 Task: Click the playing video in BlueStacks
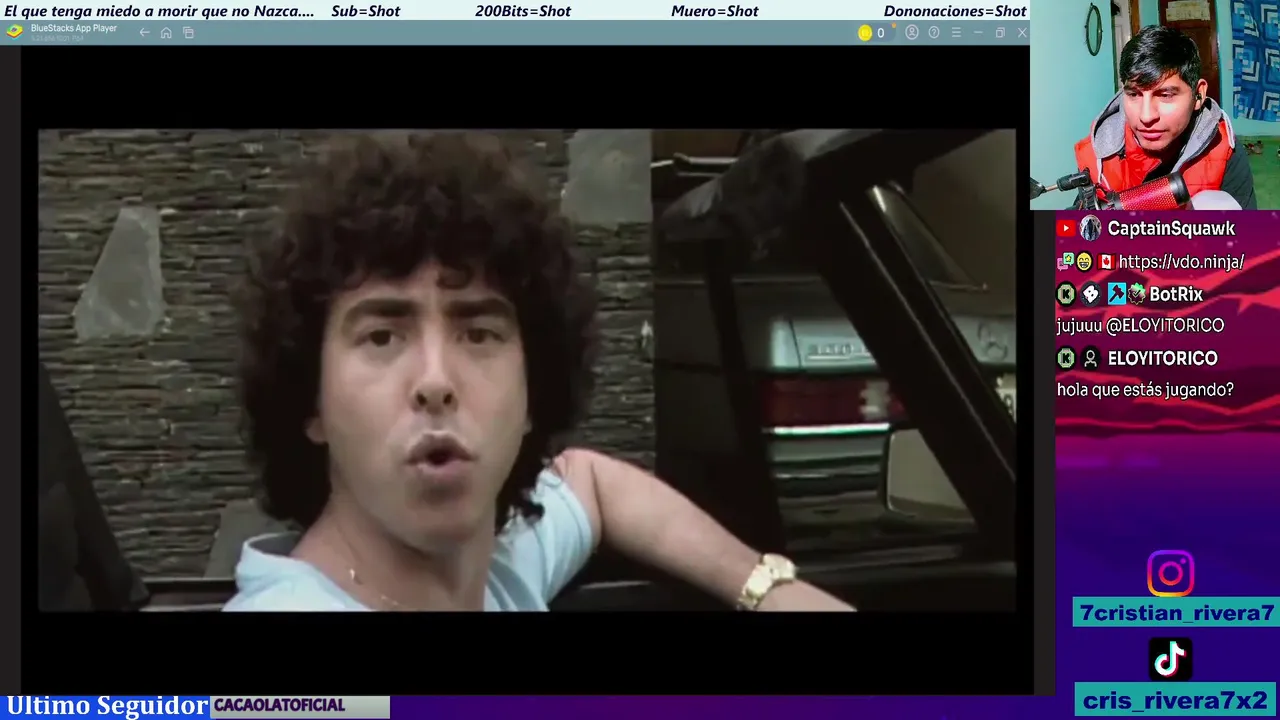527,370
